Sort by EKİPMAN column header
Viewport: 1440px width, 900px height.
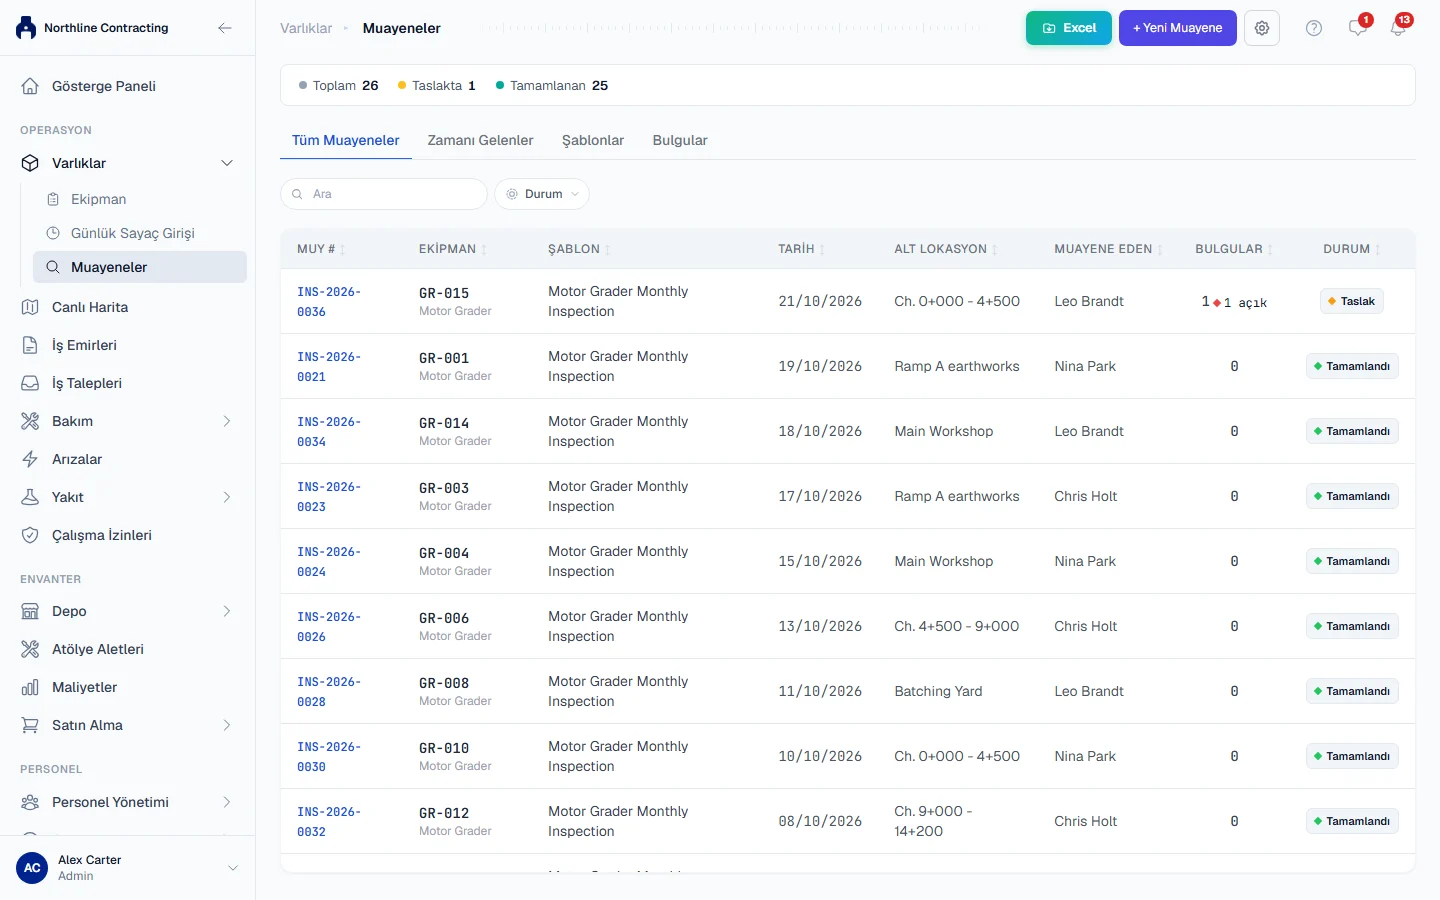coord(453,249)
